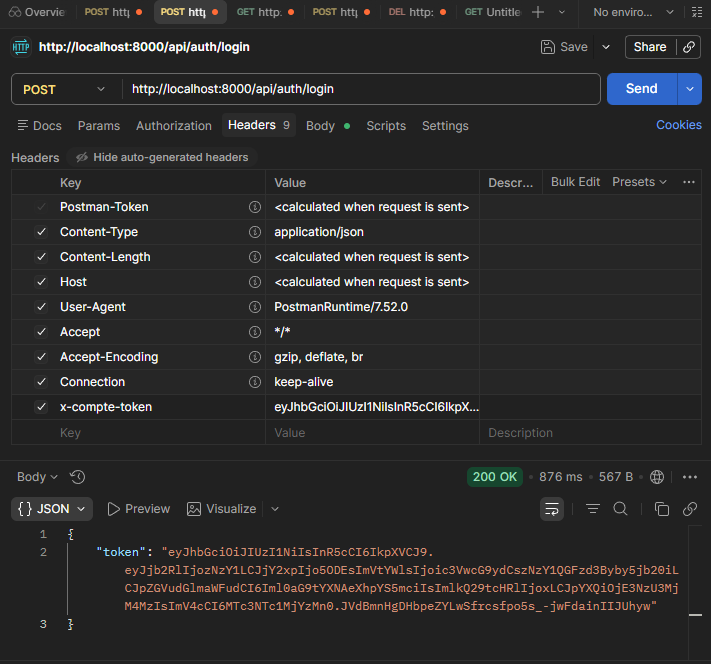The image size is (711, 664).
Task: Hide auto-generated headers toggle
Action: pos(162,157)
